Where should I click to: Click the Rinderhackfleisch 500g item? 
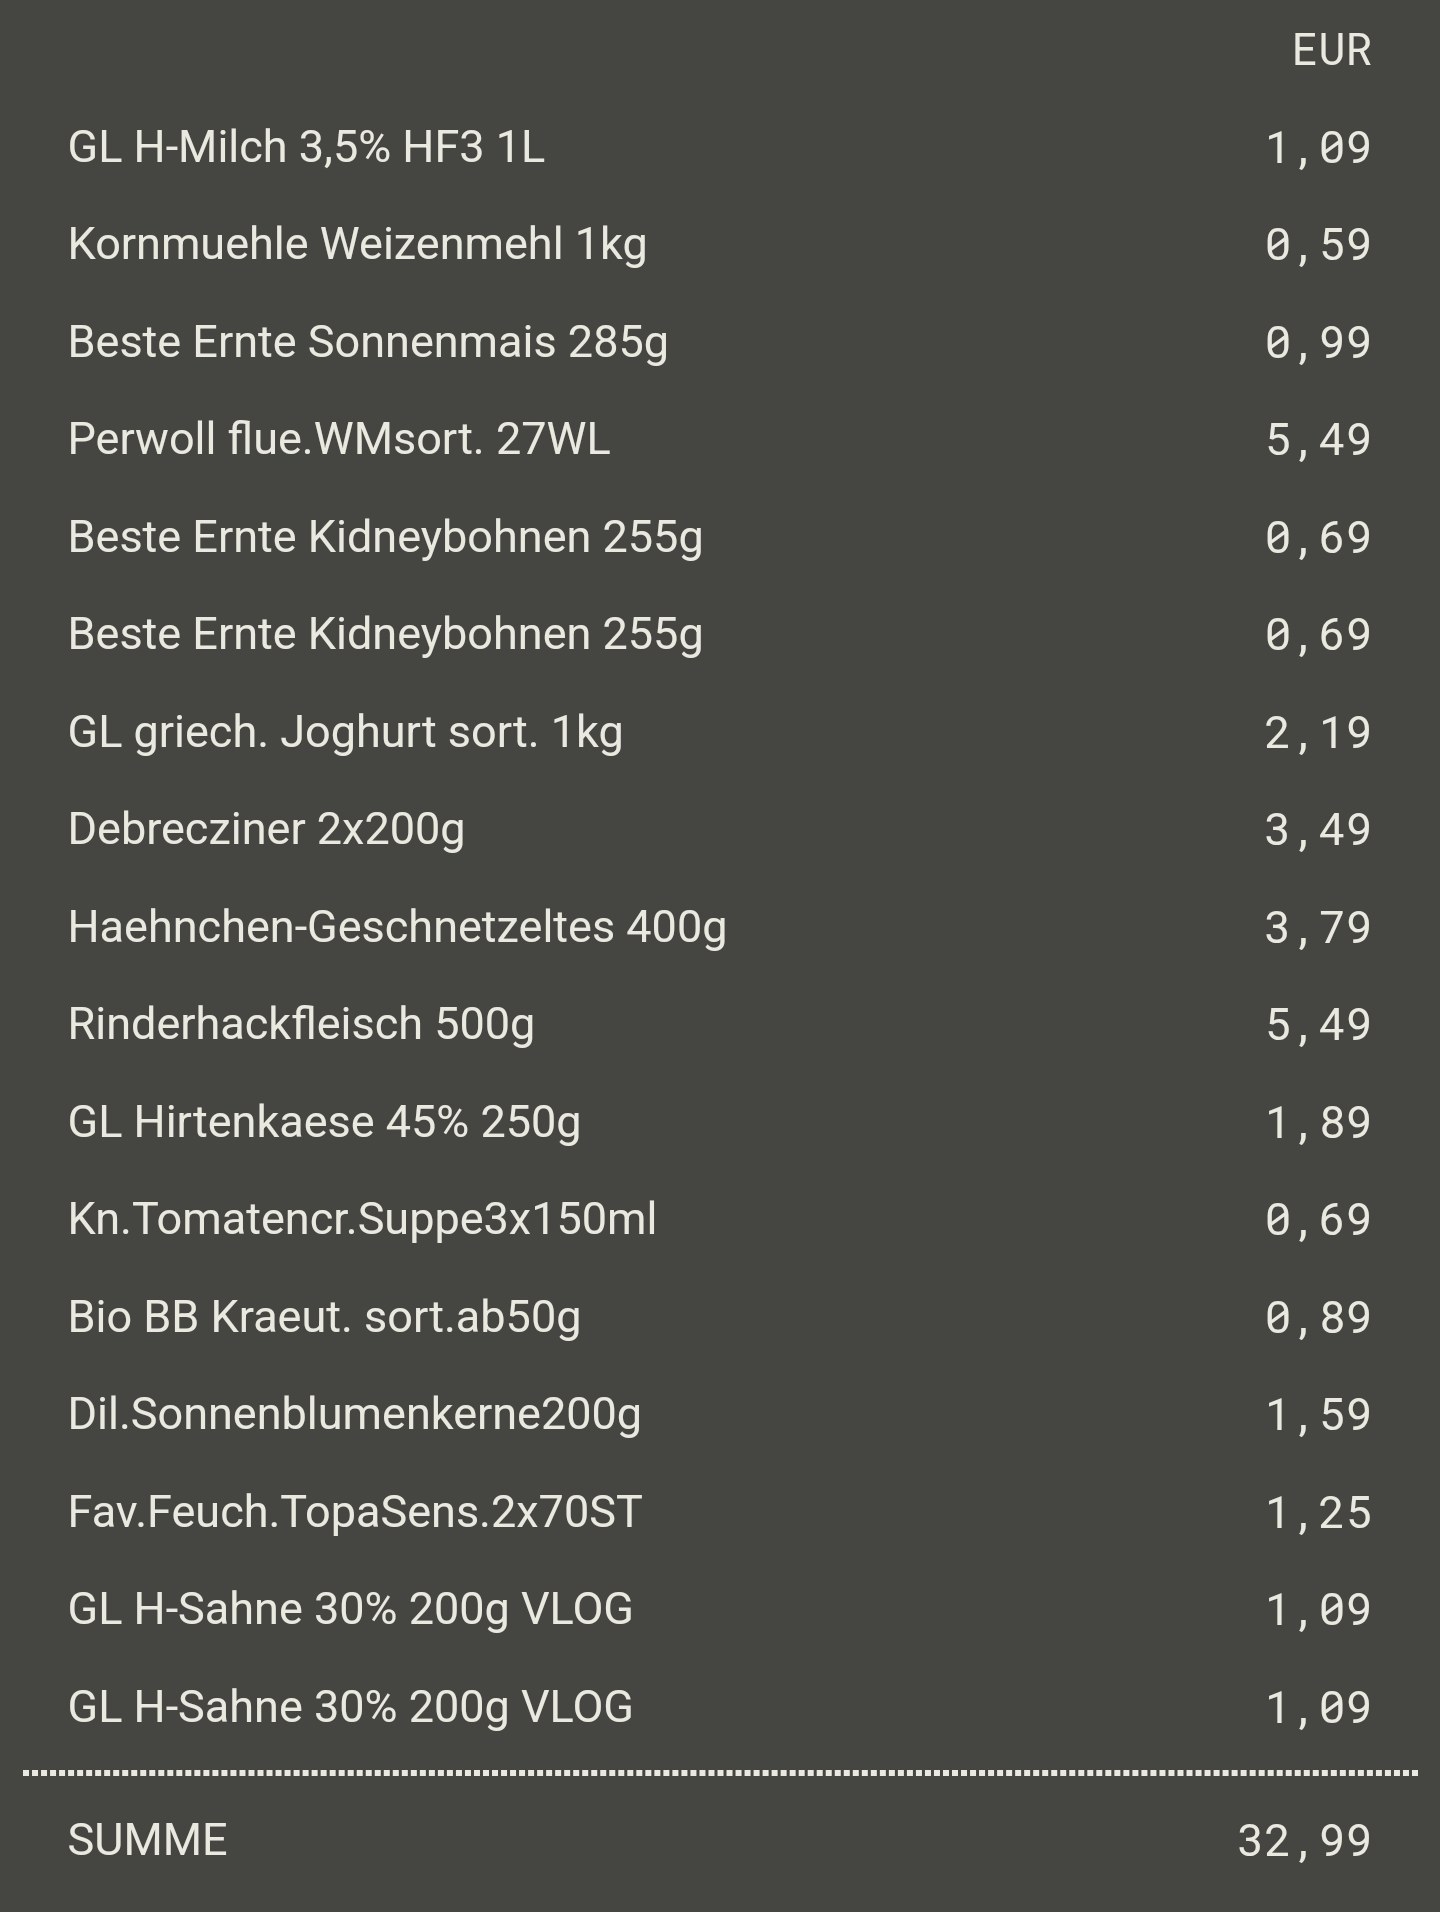(301, 1025)
